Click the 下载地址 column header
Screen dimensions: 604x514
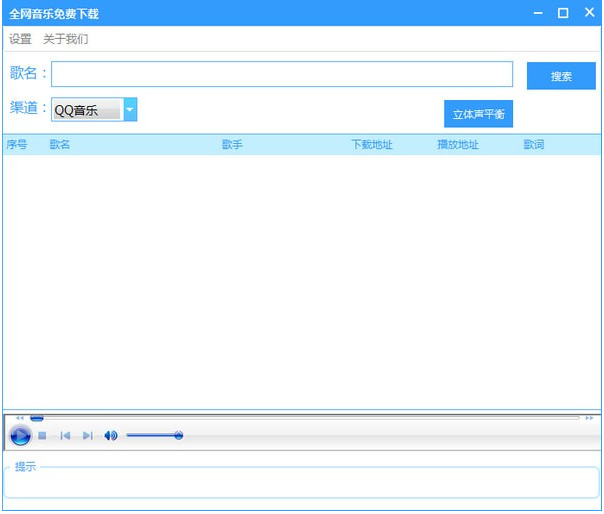point(372,144)
